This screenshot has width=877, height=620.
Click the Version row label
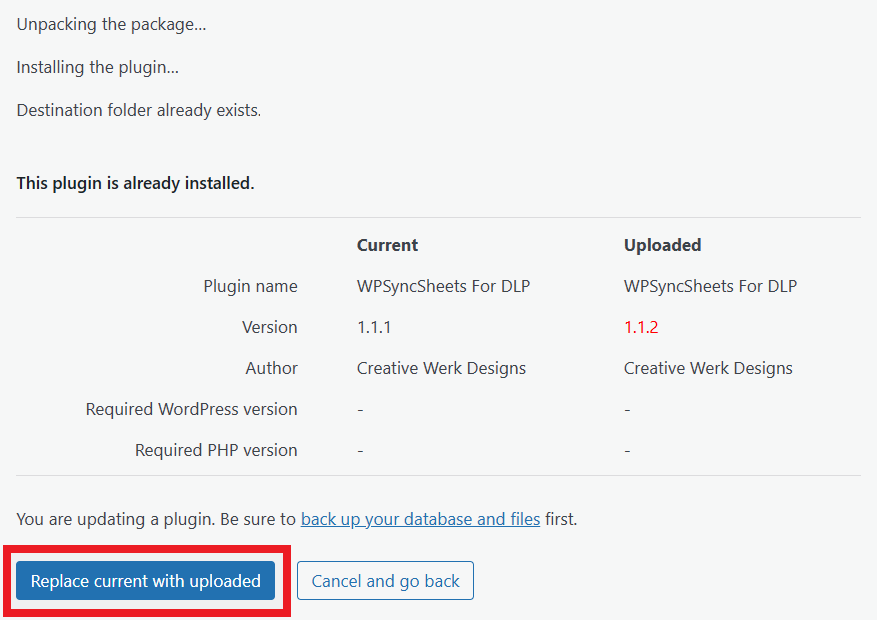click(270, 327)
